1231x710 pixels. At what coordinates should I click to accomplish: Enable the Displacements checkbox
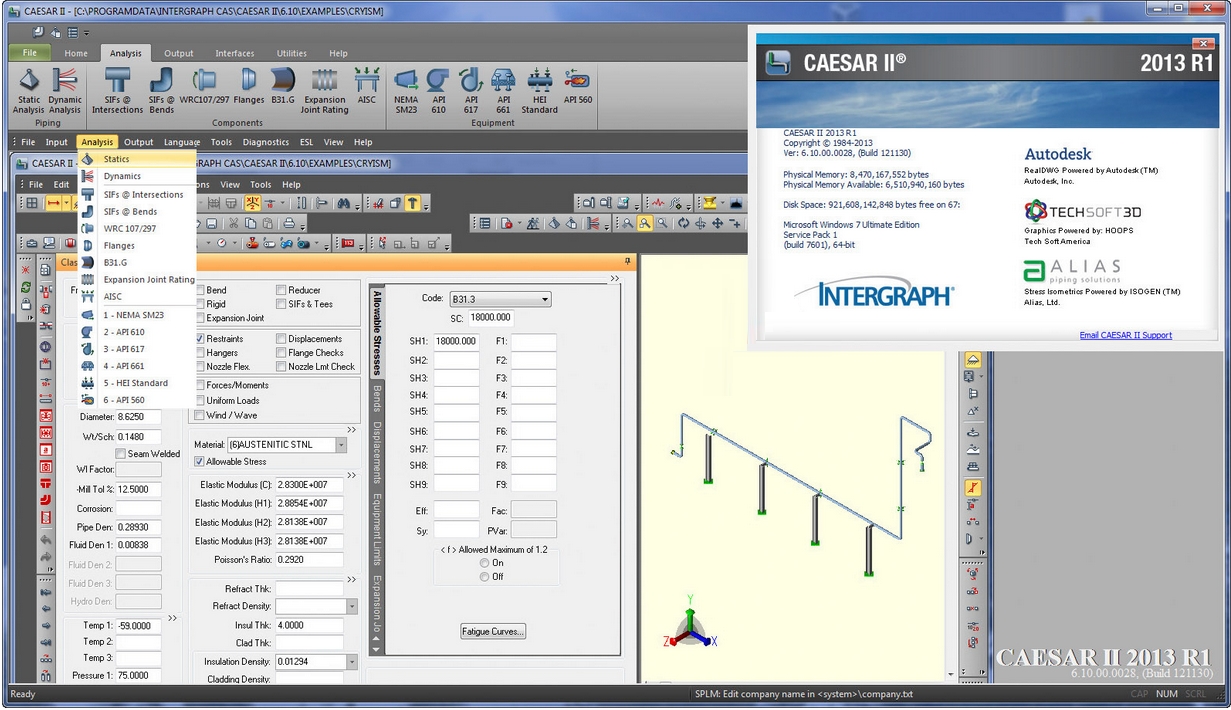[281, 339]
